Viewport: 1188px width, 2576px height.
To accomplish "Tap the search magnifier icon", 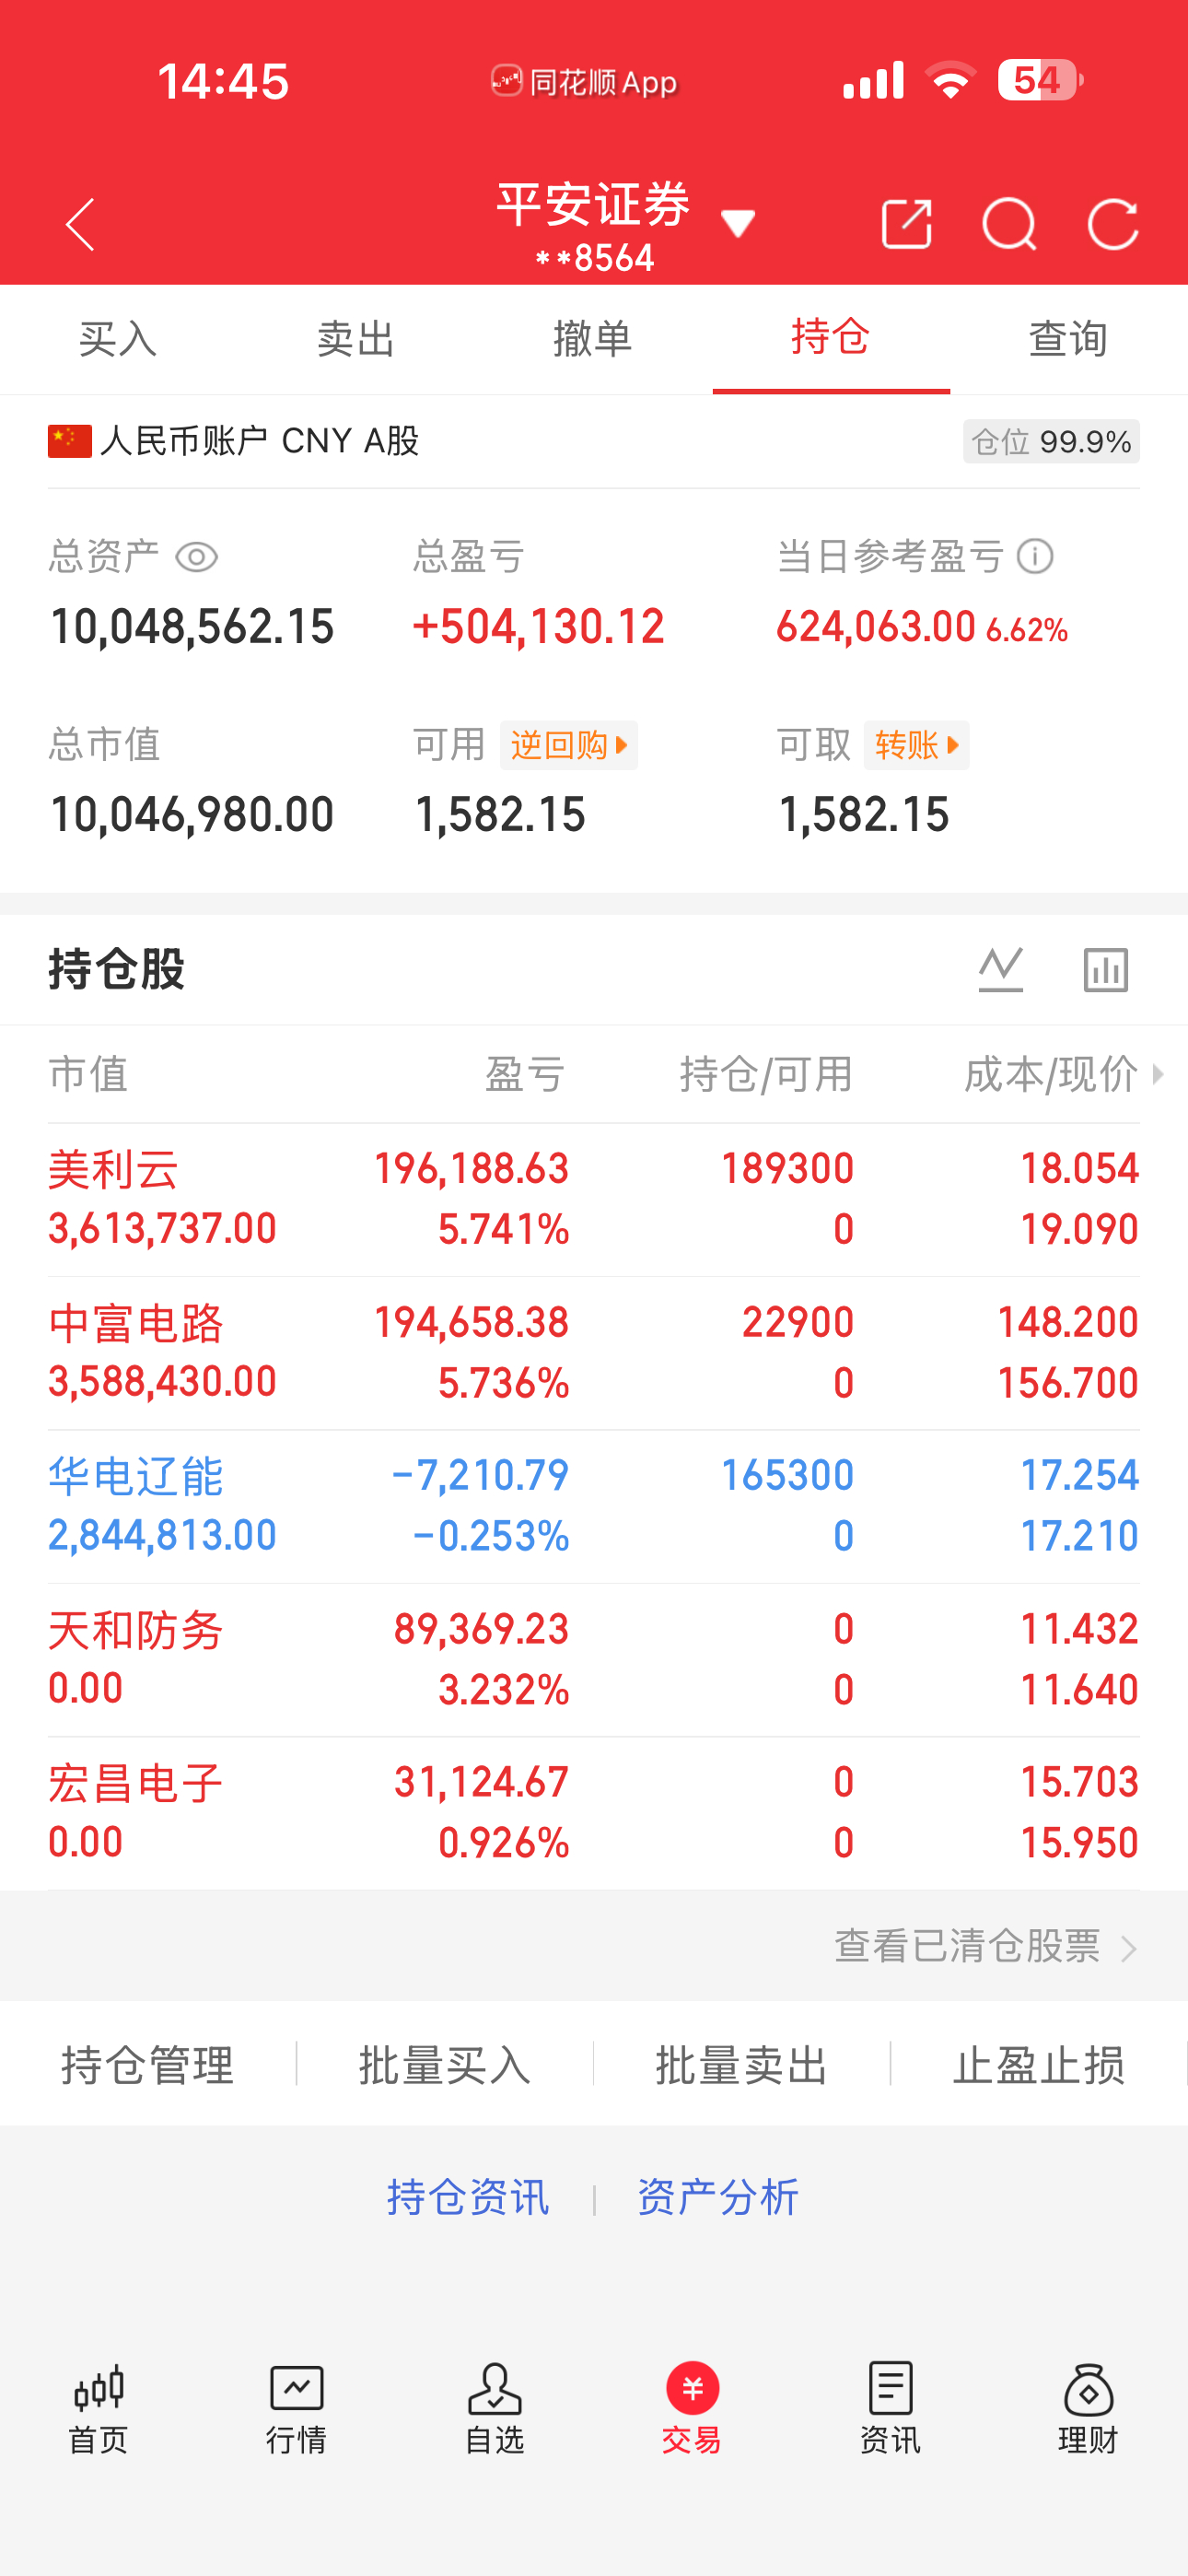I will click(1009, 223).
